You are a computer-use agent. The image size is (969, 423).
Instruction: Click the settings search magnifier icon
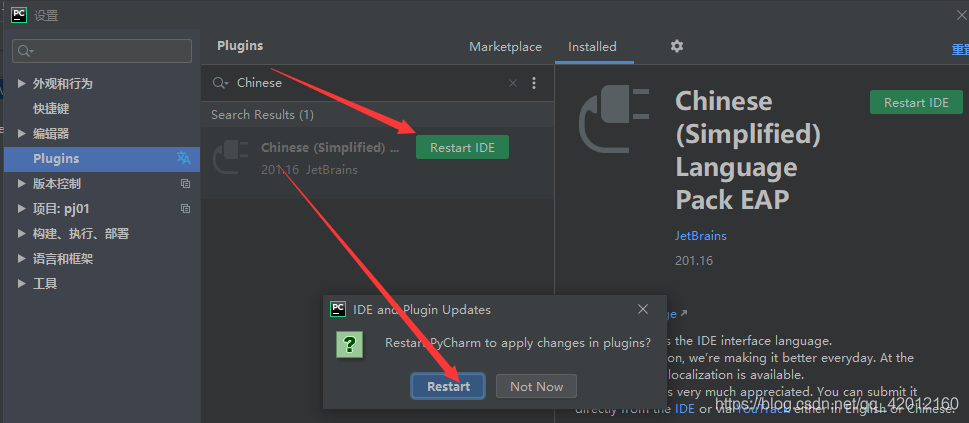pyautogui.click(x=25, y=51)
